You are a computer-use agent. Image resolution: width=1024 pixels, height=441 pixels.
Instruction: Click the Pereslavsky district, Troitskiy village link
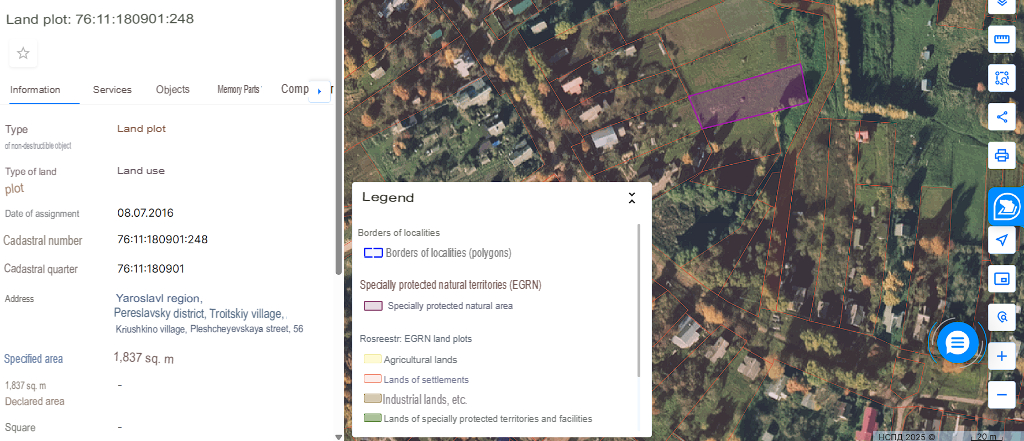tap(199, 313)
